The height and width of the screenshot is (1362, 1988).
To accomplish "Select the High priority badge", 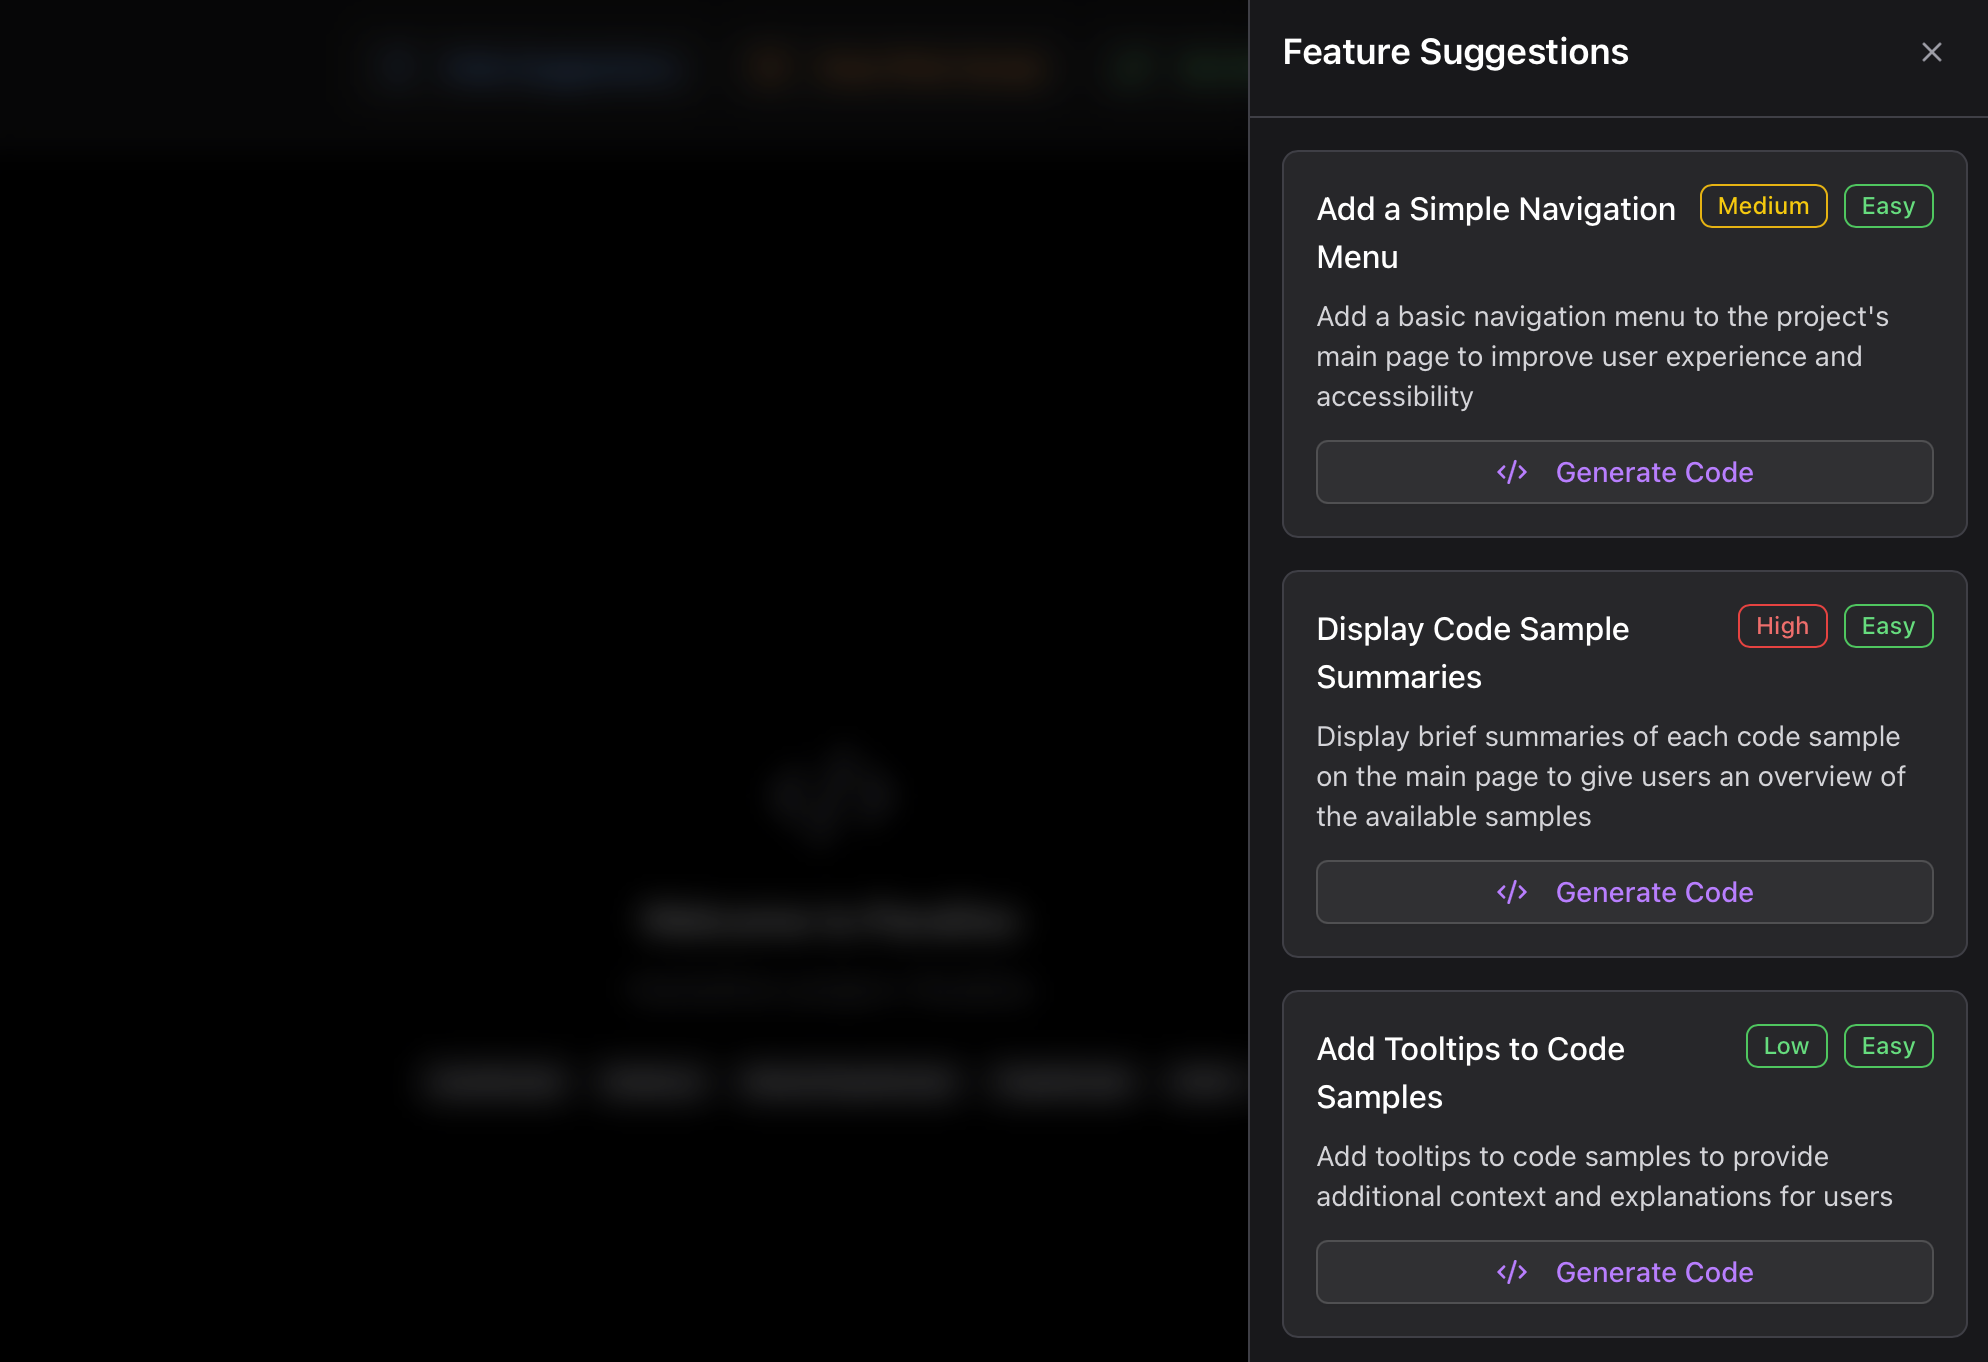I will point(1782,626).
